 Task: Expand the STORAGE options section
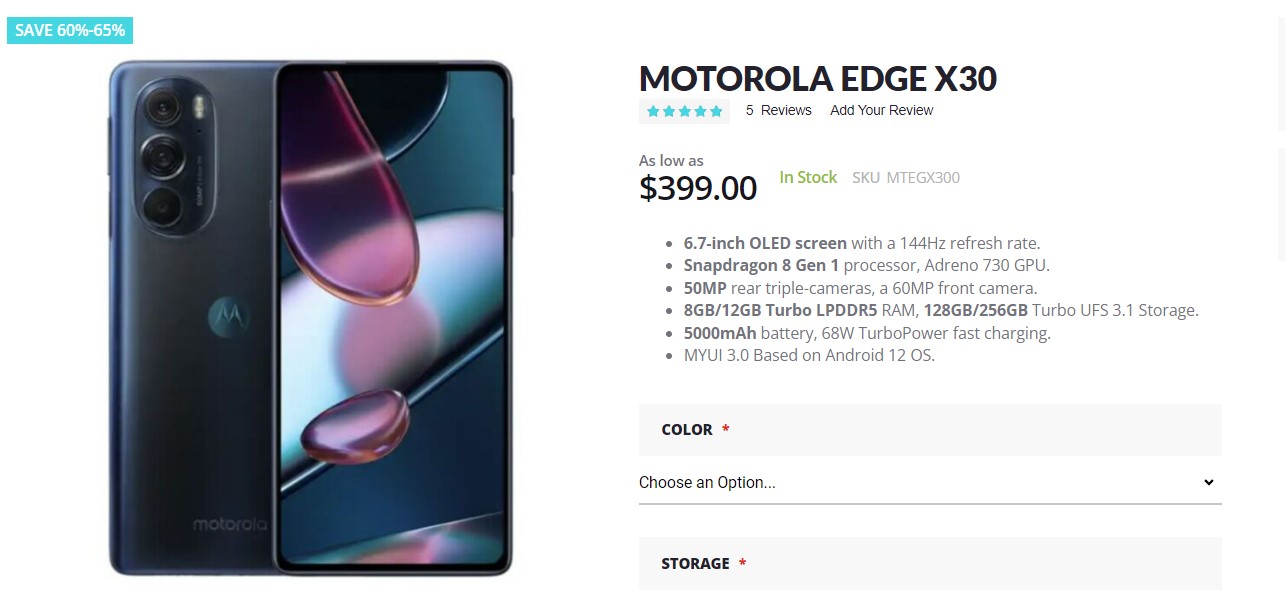click(x=930, y=563)
